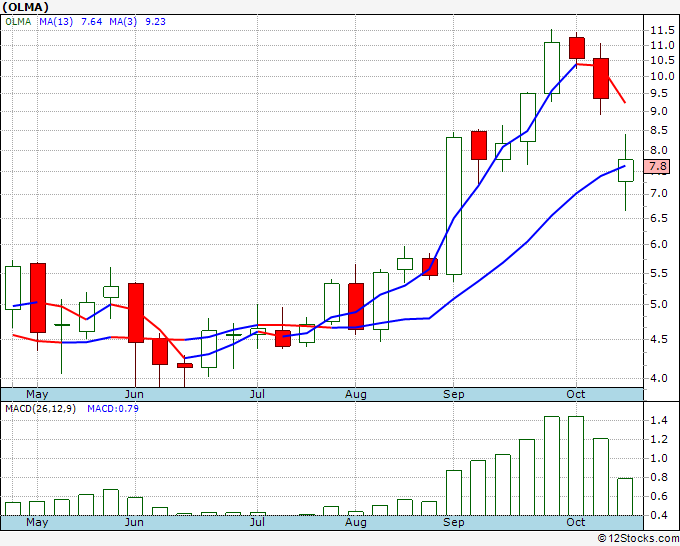Image resolution: width=680 pixels, height=546 pixels.
Task: Click the Jun label on price timeline
Action: [x=134, y=394]
